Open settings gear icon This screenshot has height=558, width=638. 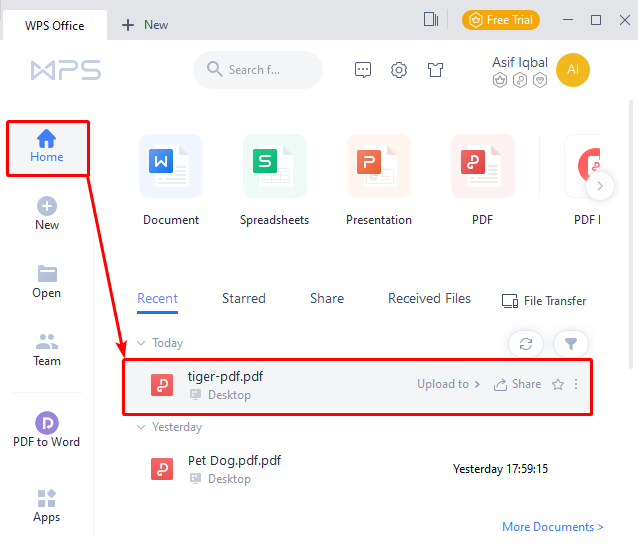coord(399,70)
